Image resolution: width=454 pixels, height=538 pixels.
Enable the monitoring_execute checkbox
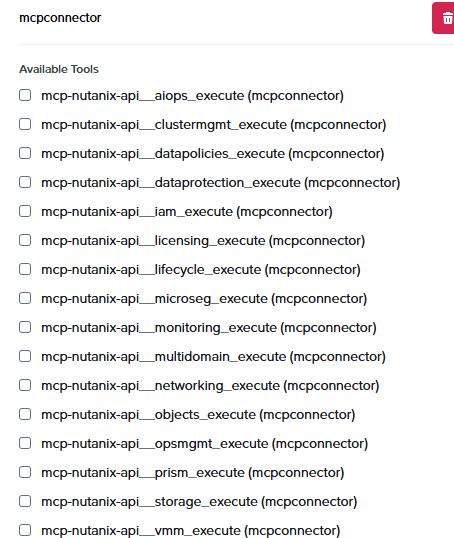click(25, 327)
